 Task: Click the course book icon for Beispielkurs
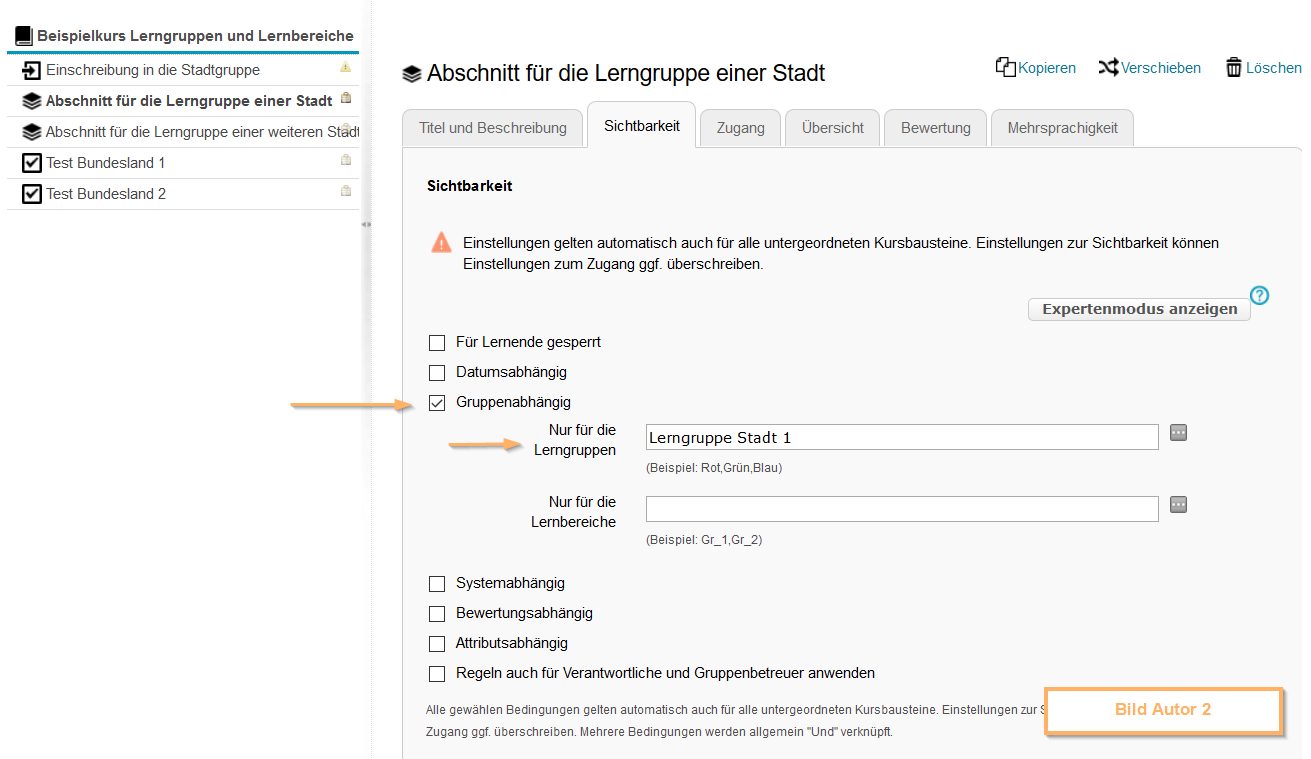pyautogui.click(x=21, y=33)
